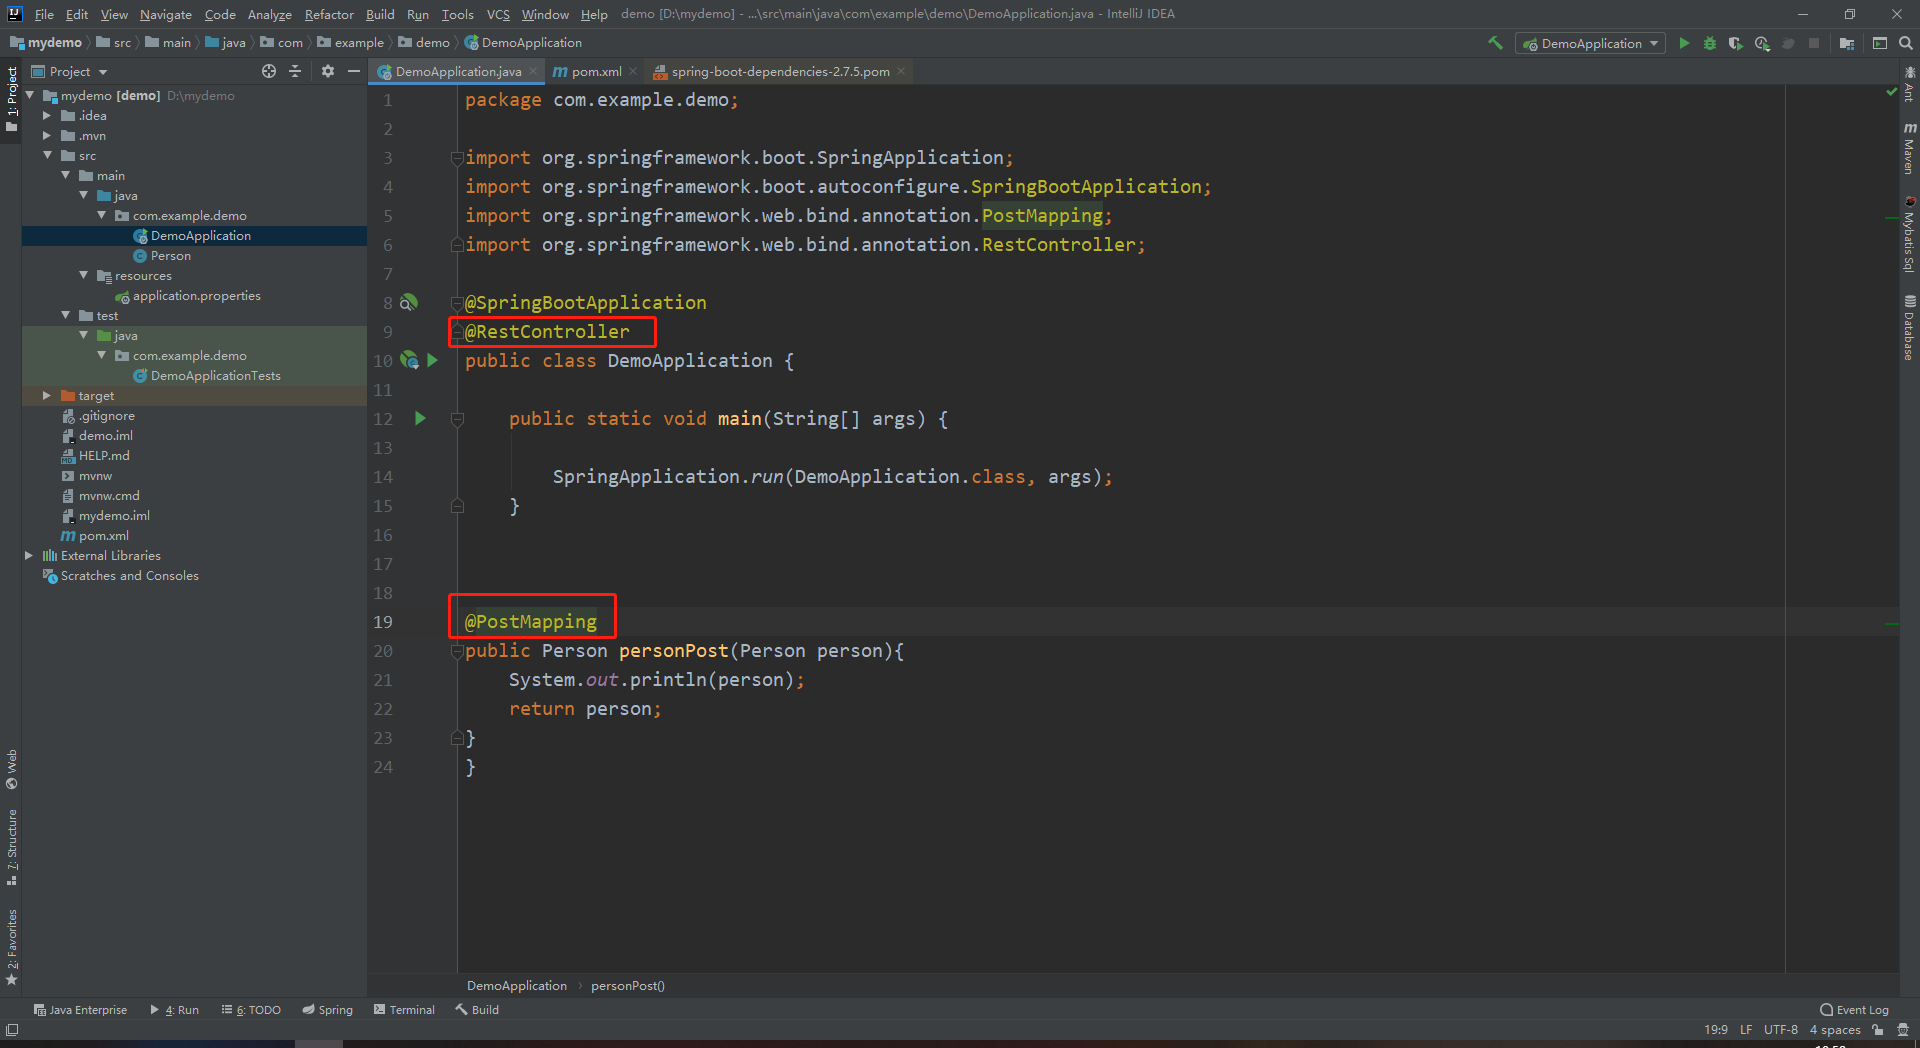Select Person class in the project tree
The image size is (1920, 1048).
point(170,256)
